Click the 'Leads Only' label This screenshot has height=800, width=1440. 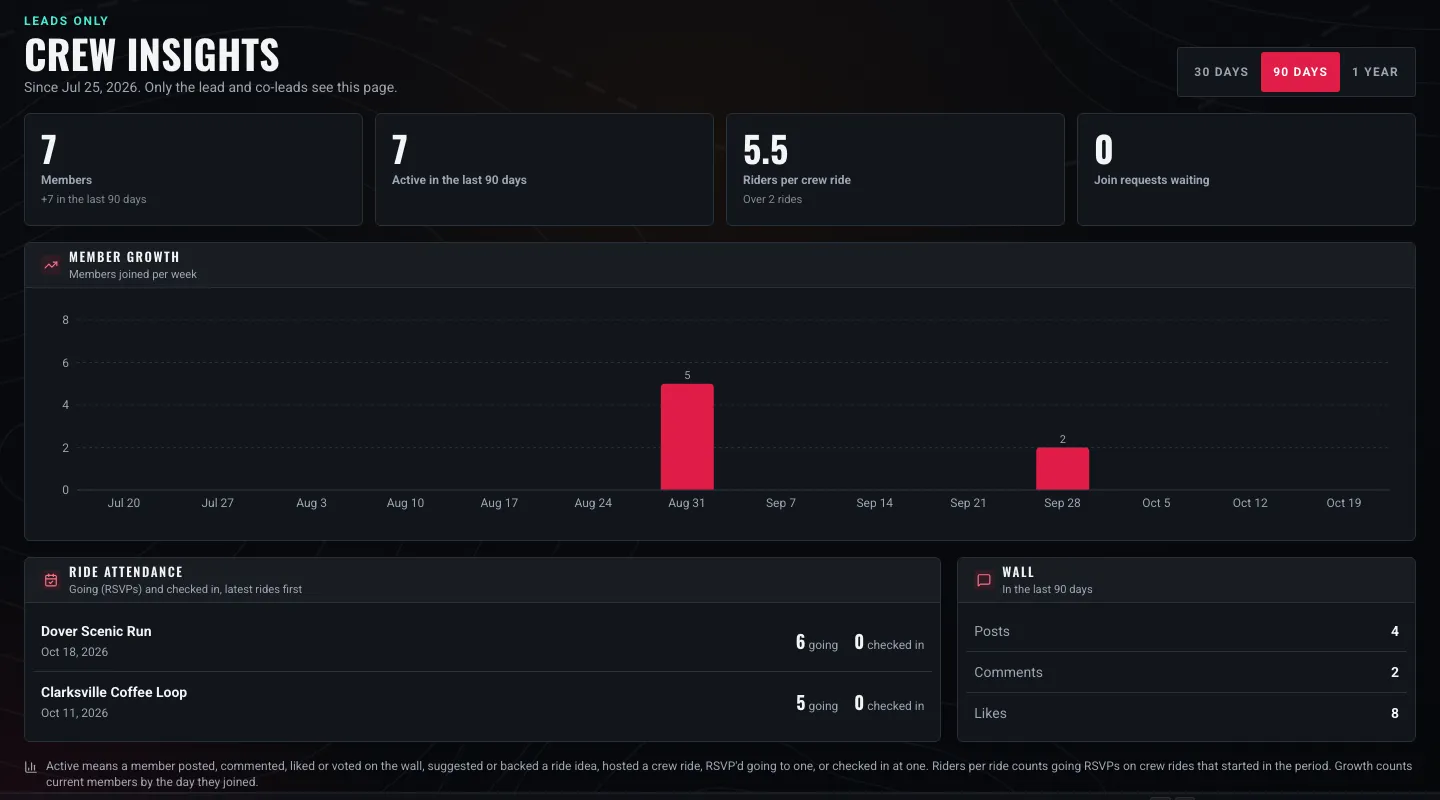[66, 21]
